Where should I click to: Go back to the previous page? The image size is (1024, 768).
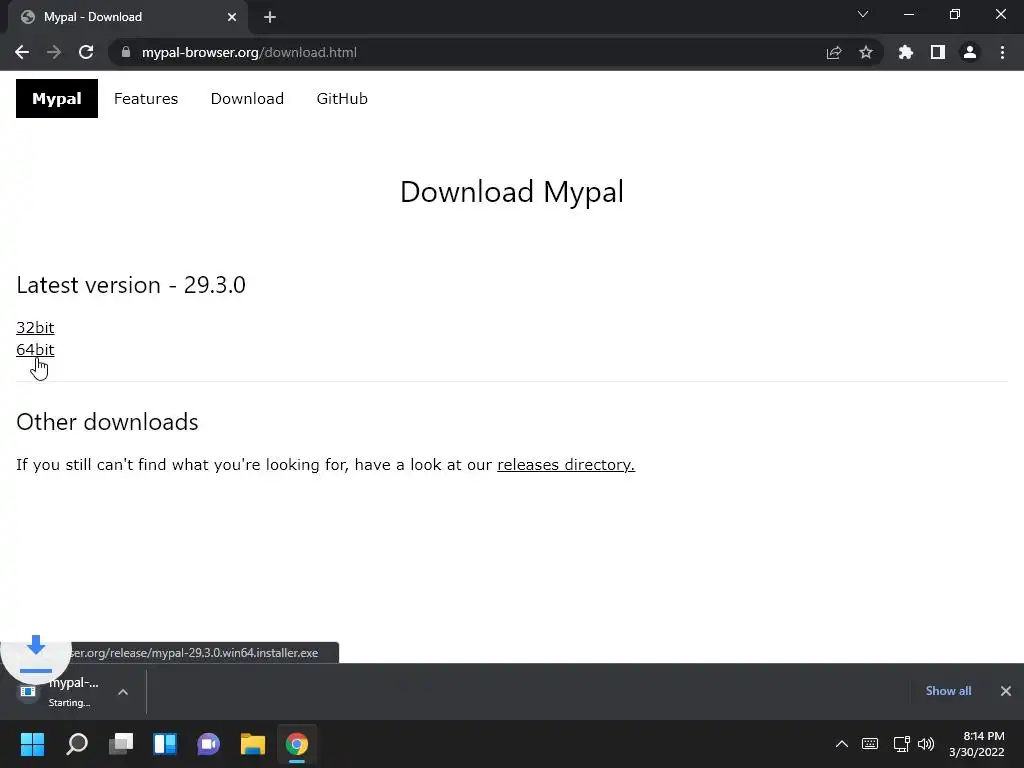pyautogui.click(x=22, y=52)
